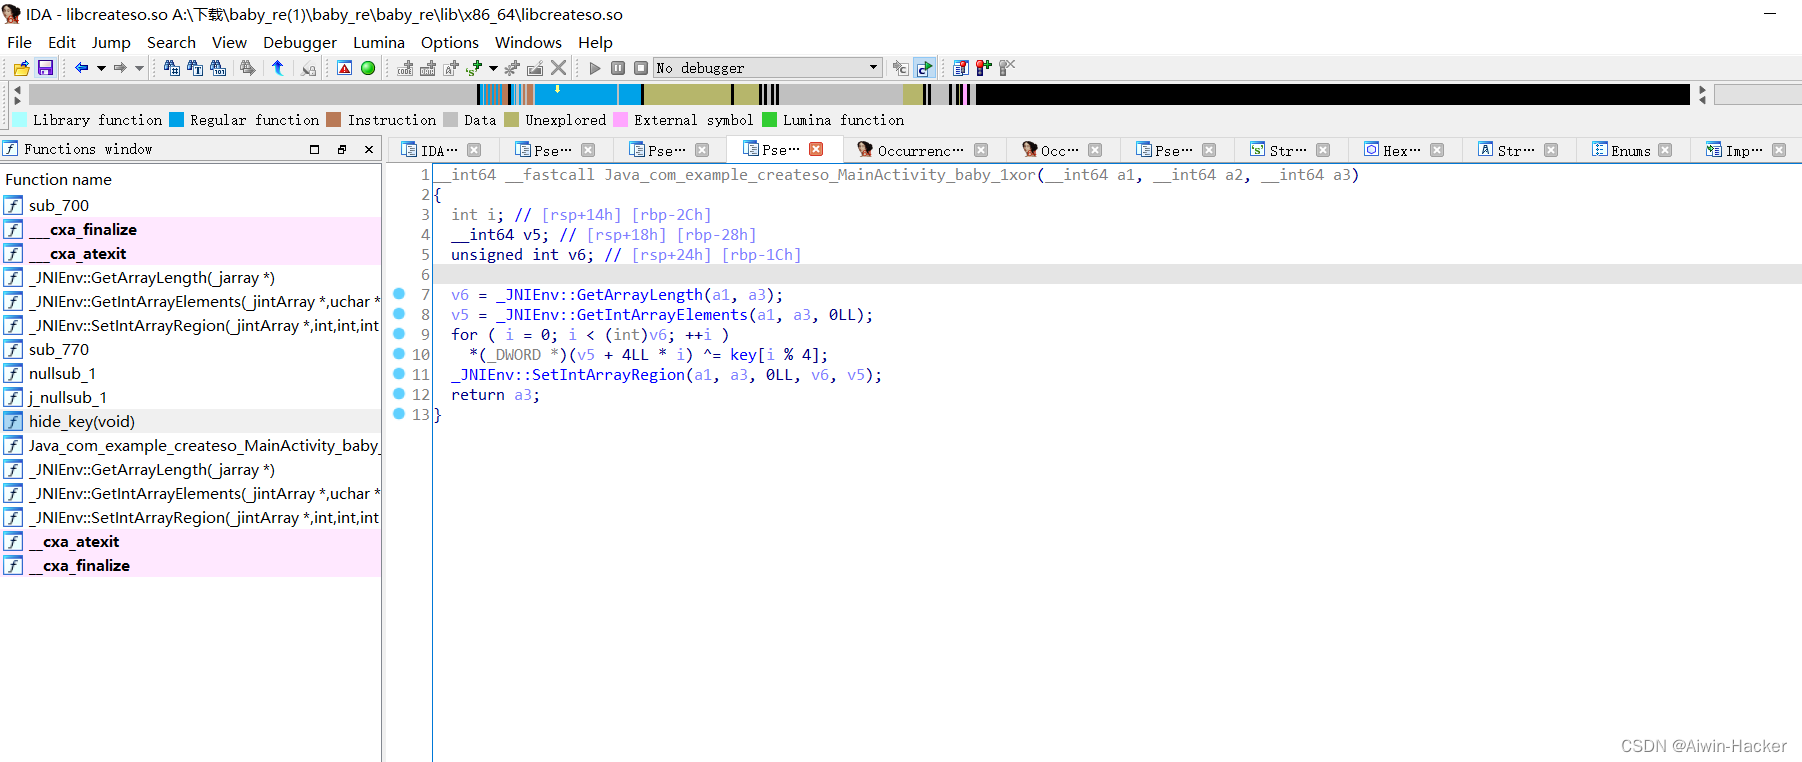Close the active Pseudocode tab
Screen dimensions: 1802x762
pyautogui.click(x=816, y=149)
